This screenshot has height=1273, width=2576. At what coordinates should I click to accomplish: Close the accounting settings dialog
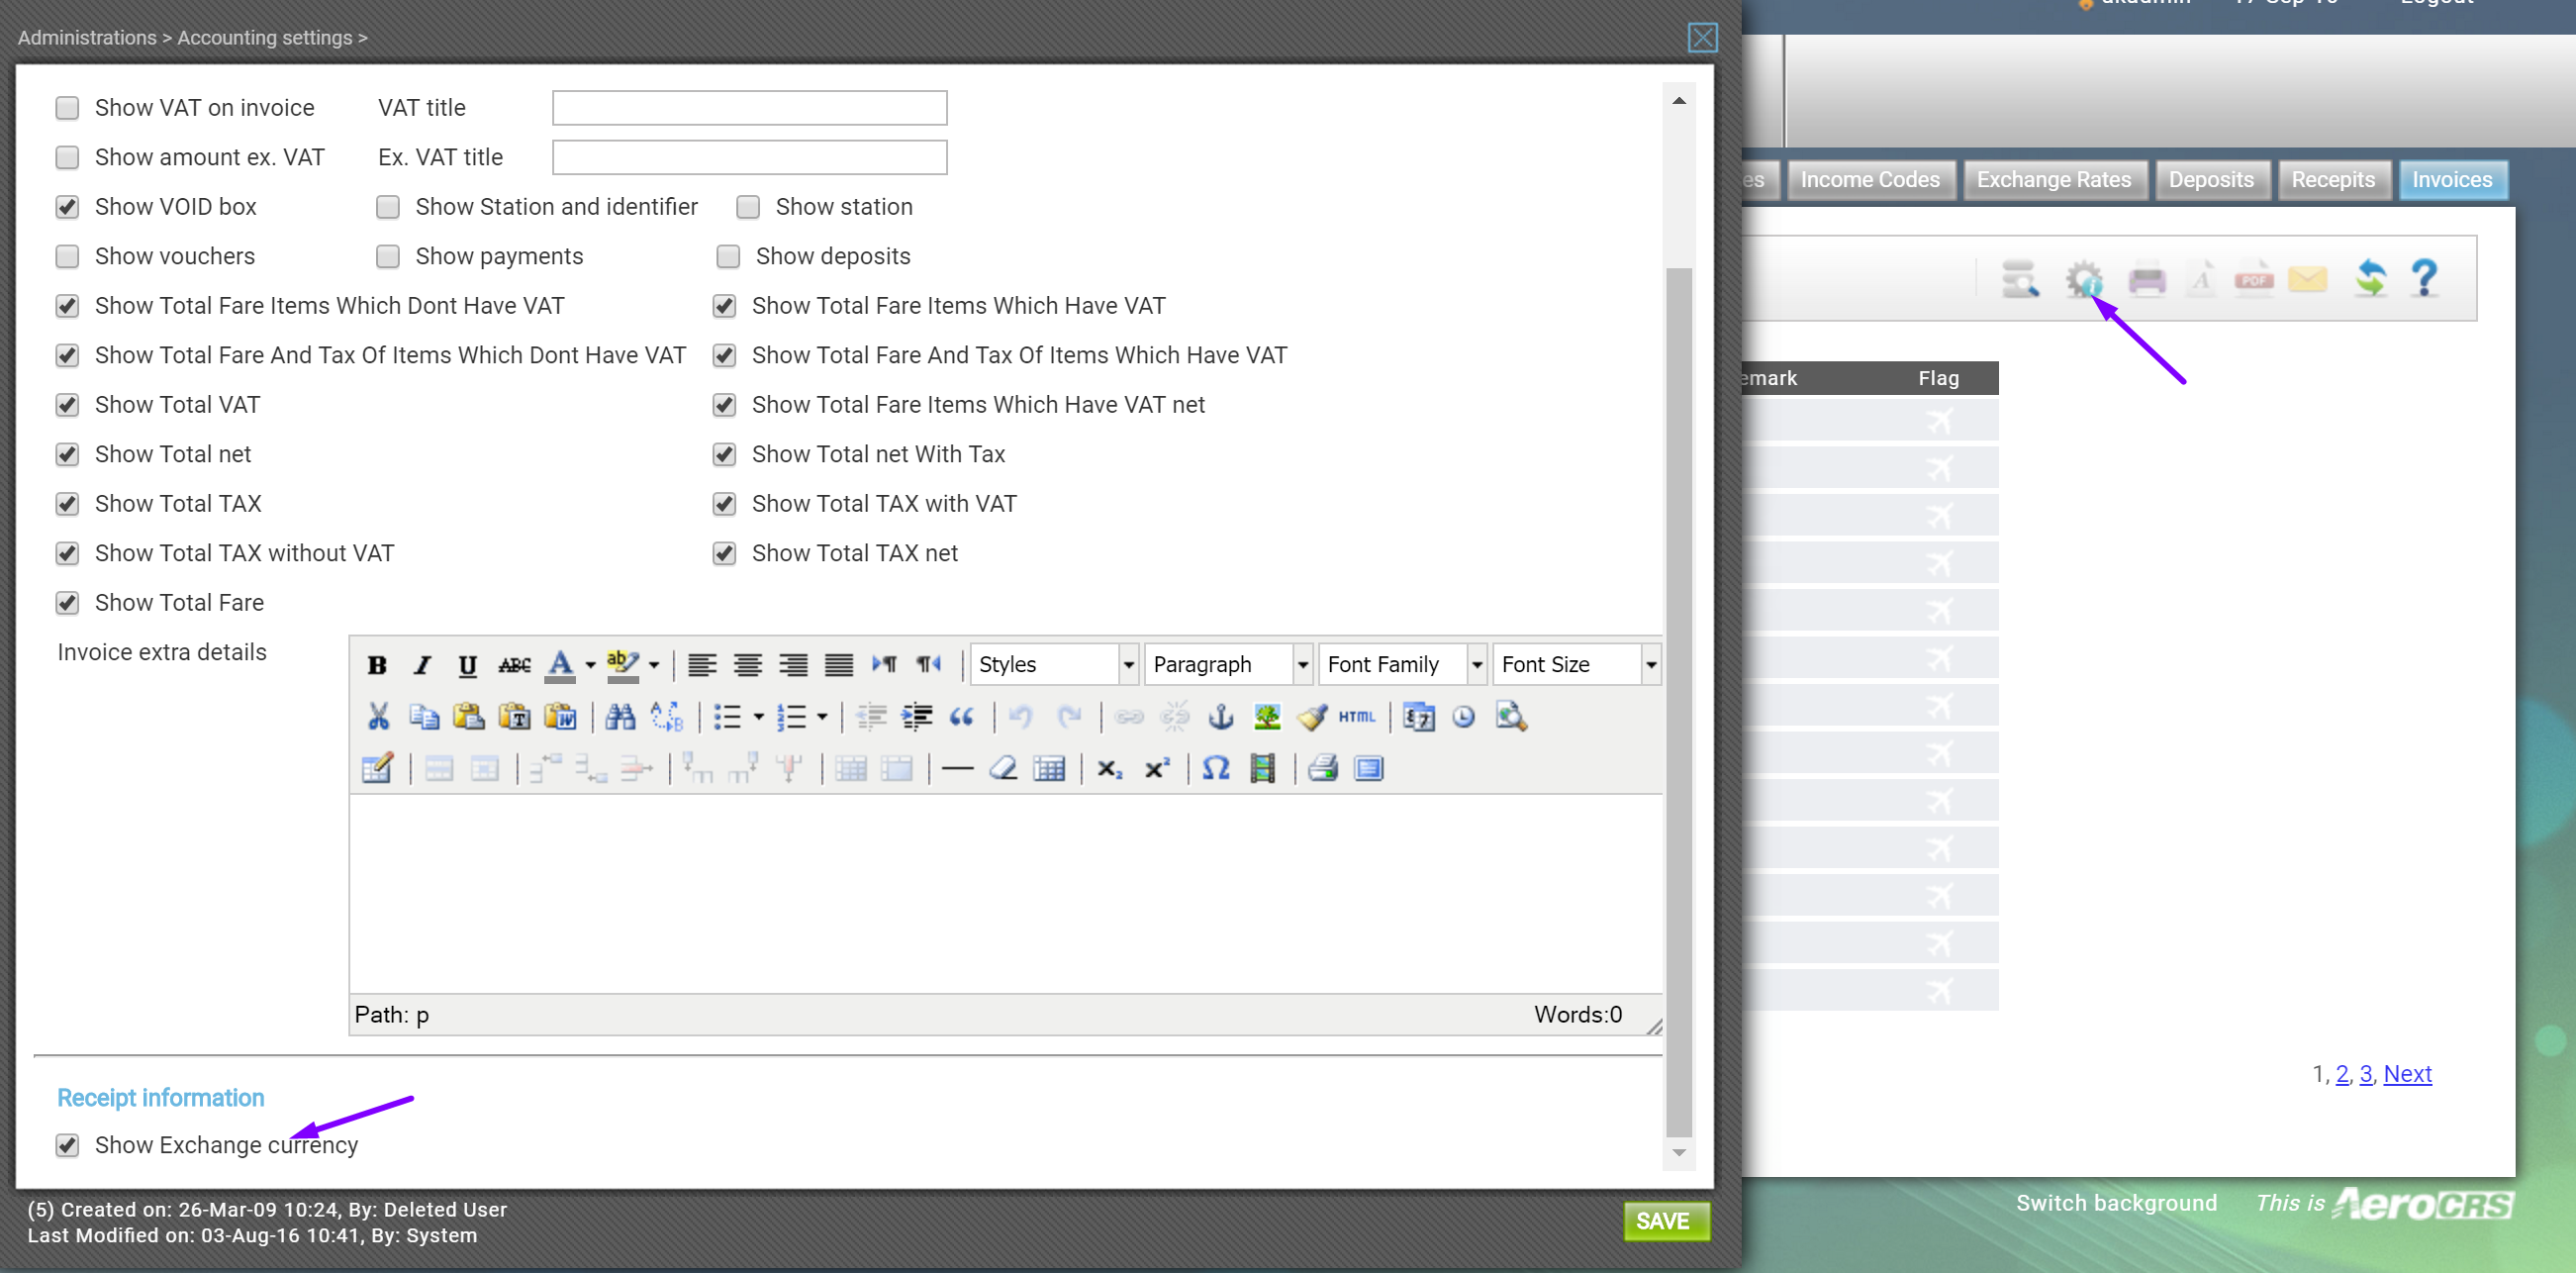tap(1702, 38)
